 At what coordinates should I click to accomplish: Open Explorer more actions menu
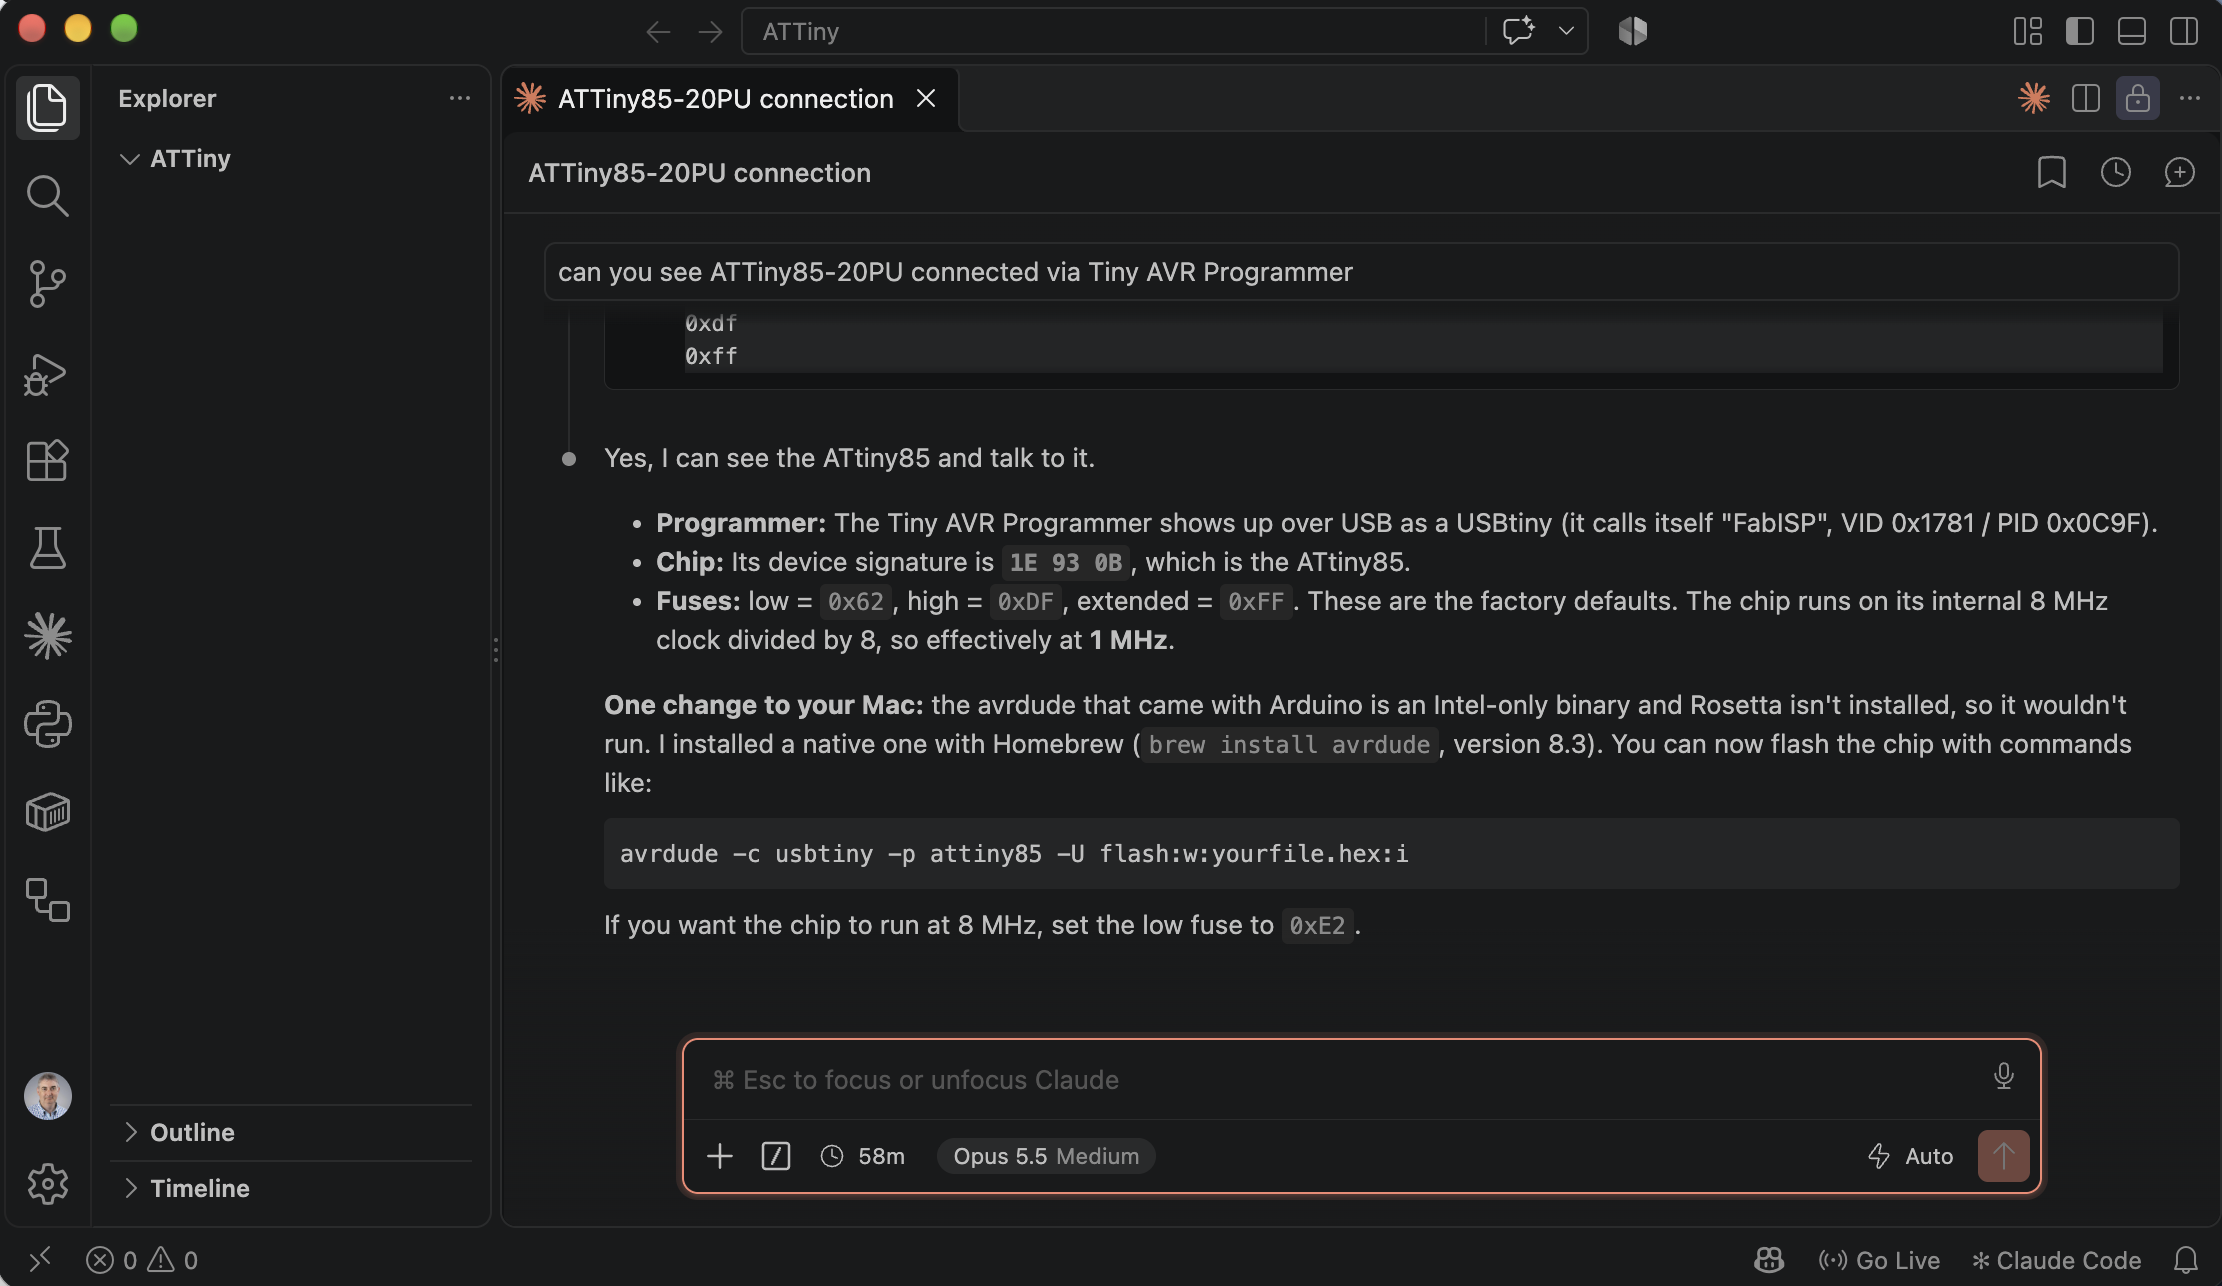coord(460,98)
